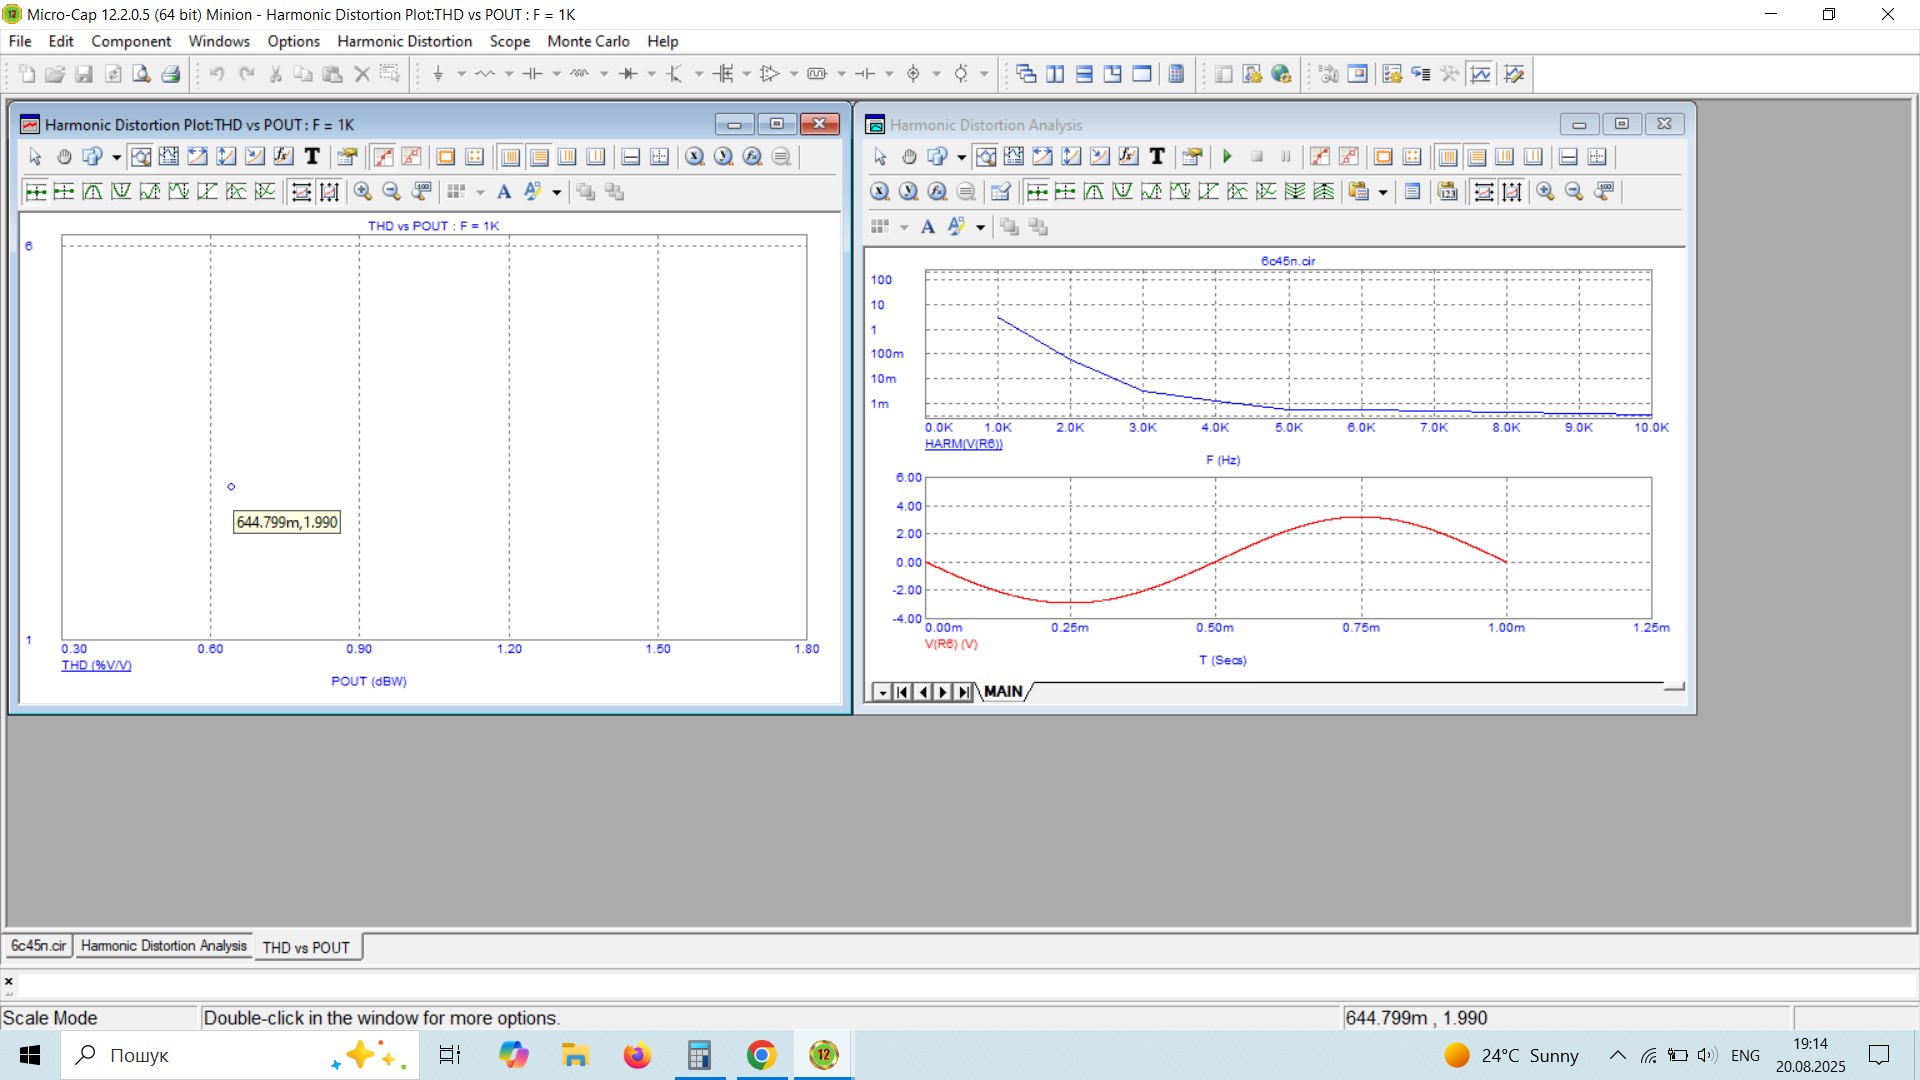
Task: Select the Text tool in THD plot toolbar
Action: coord(312,157)
